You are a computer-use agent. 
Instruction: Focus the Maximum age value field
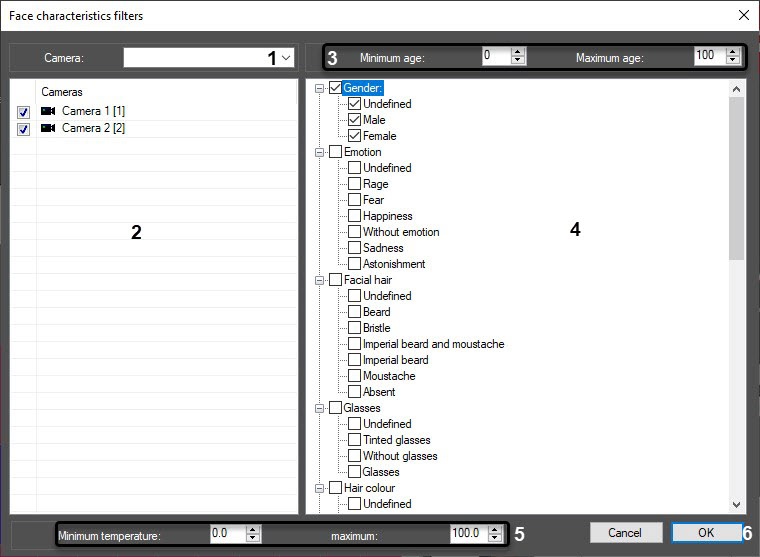click(x=710, y=56)
